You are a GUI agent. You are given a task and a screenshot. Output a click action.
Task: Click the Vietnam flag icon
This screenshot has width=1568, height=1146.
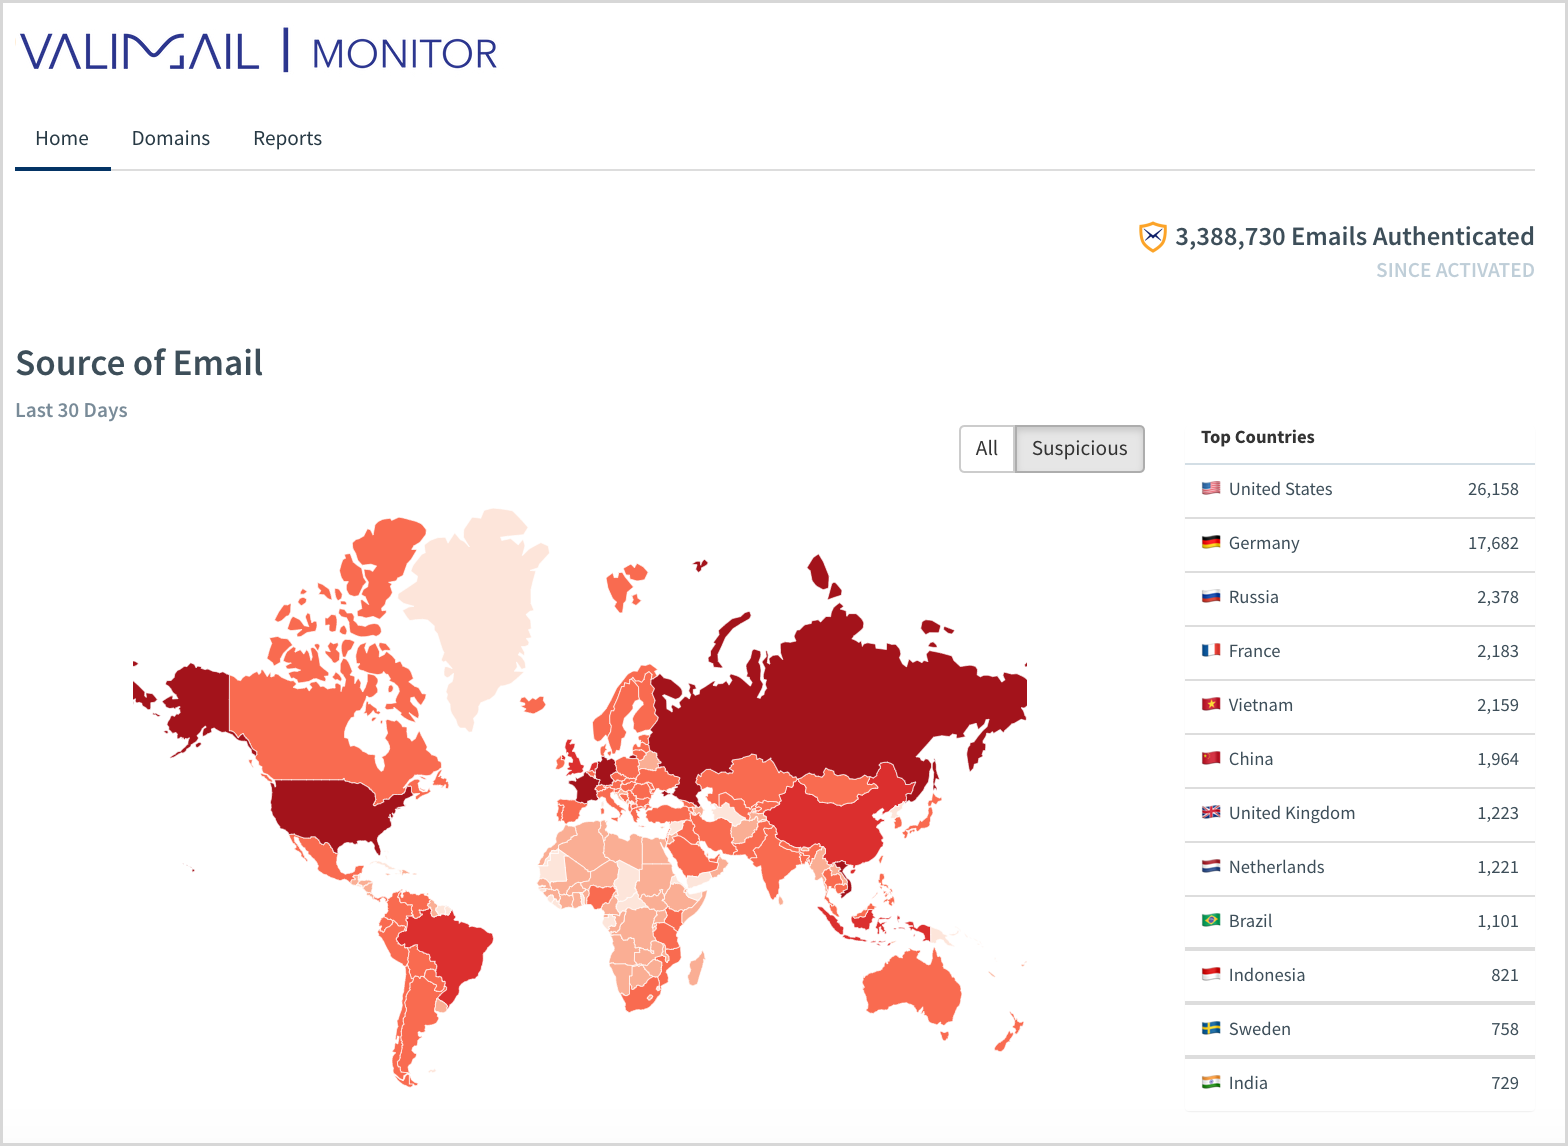[1211, 705]
